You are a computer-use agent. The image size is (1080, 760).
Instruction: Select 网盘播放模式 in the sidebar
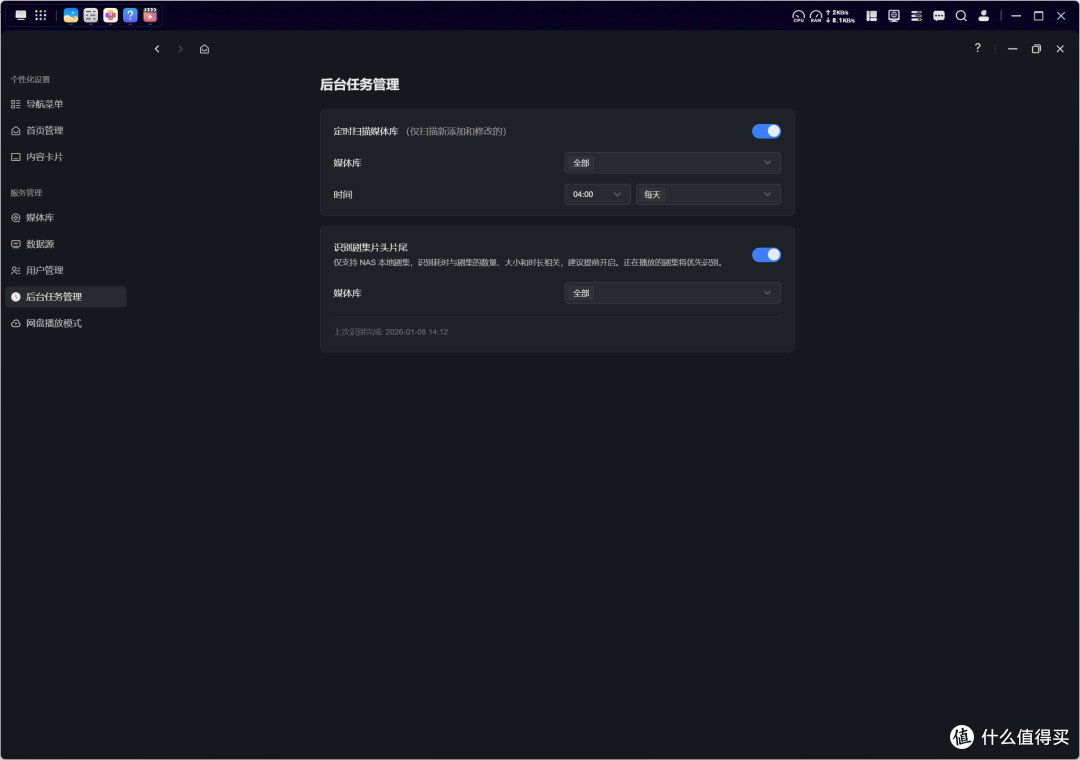tap(65, 323)
